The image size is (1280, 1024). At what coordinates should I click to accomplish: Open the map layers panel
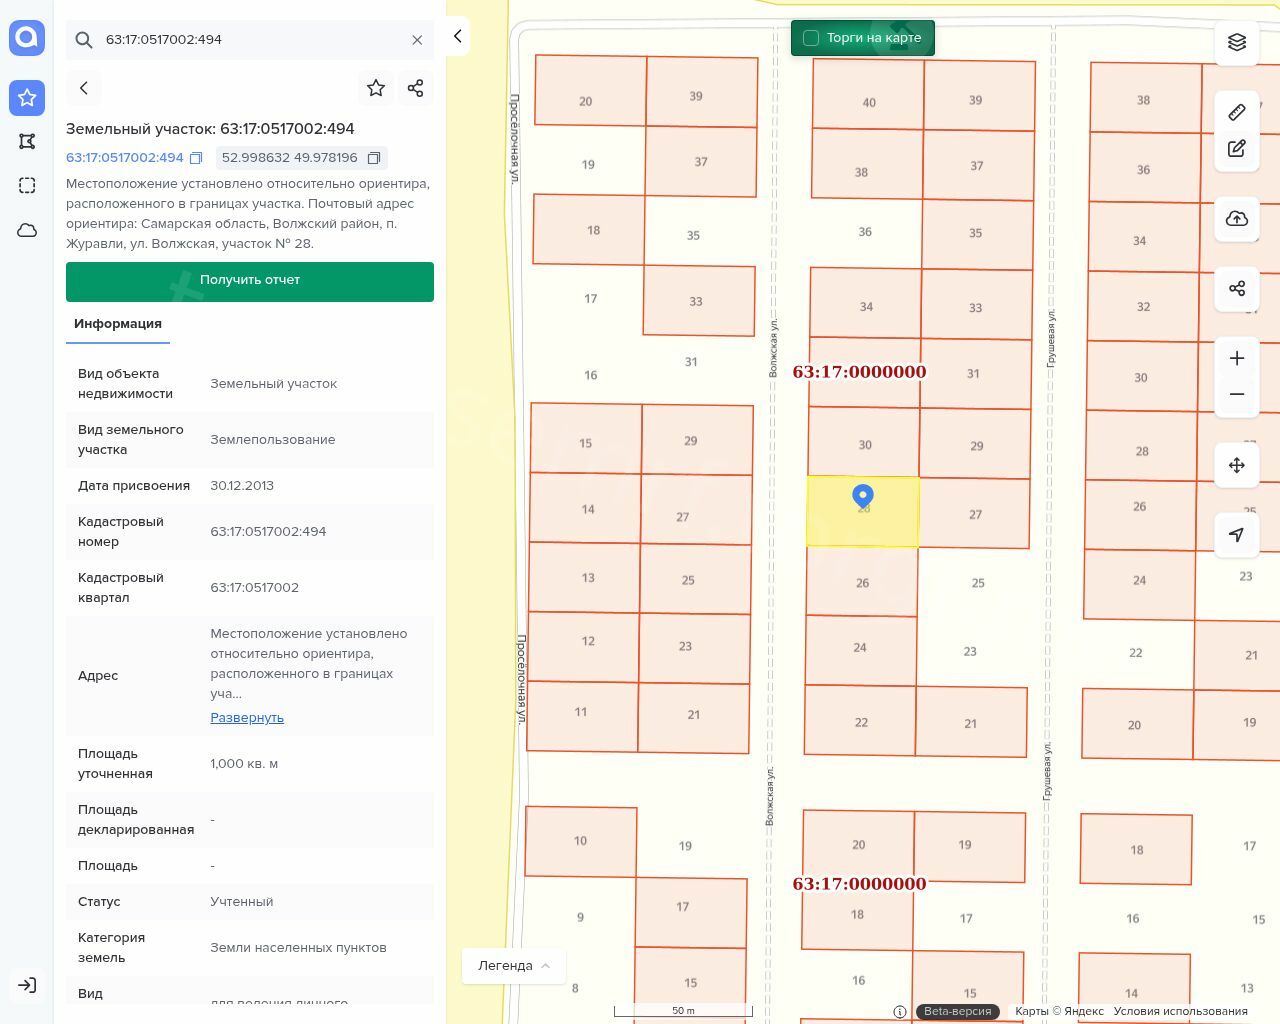[1237, 42]
